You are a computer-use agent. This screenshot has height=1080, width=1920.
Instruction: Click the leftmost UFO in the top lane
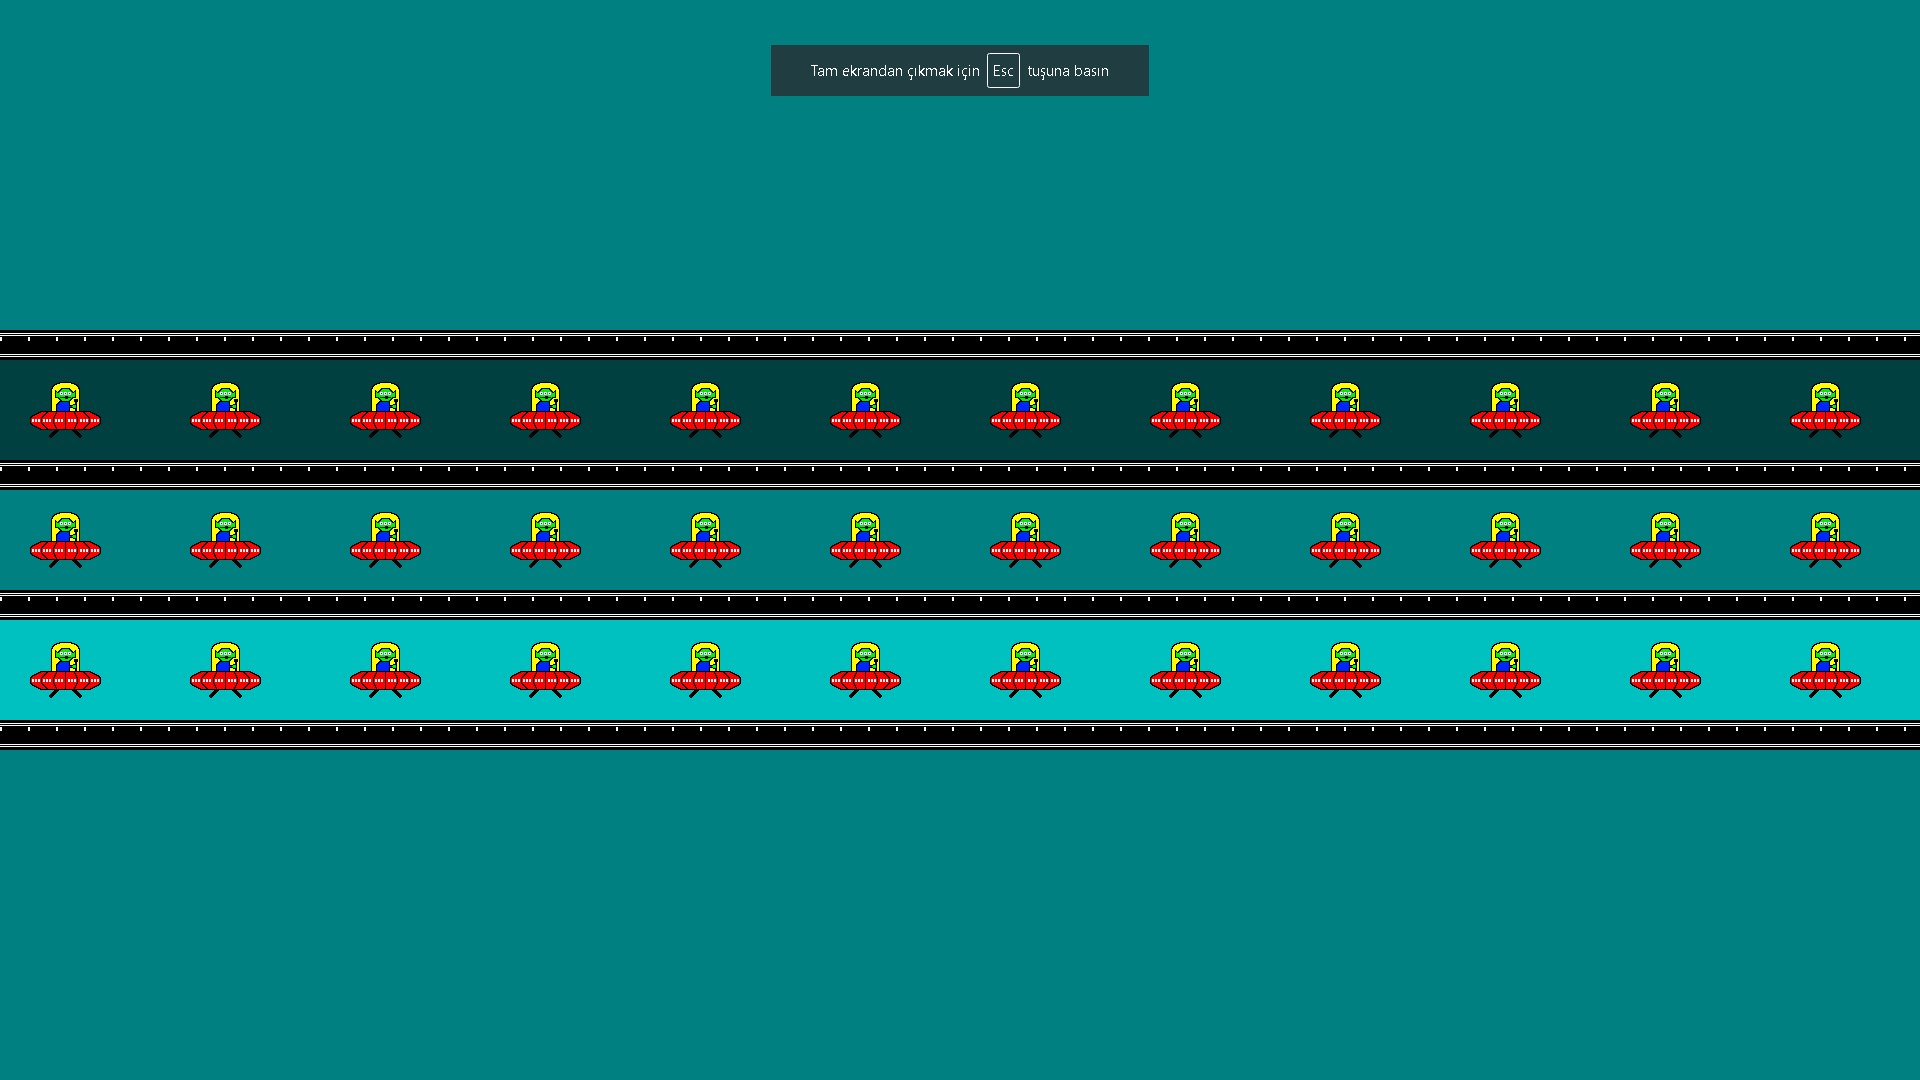(x=65, y=410)
